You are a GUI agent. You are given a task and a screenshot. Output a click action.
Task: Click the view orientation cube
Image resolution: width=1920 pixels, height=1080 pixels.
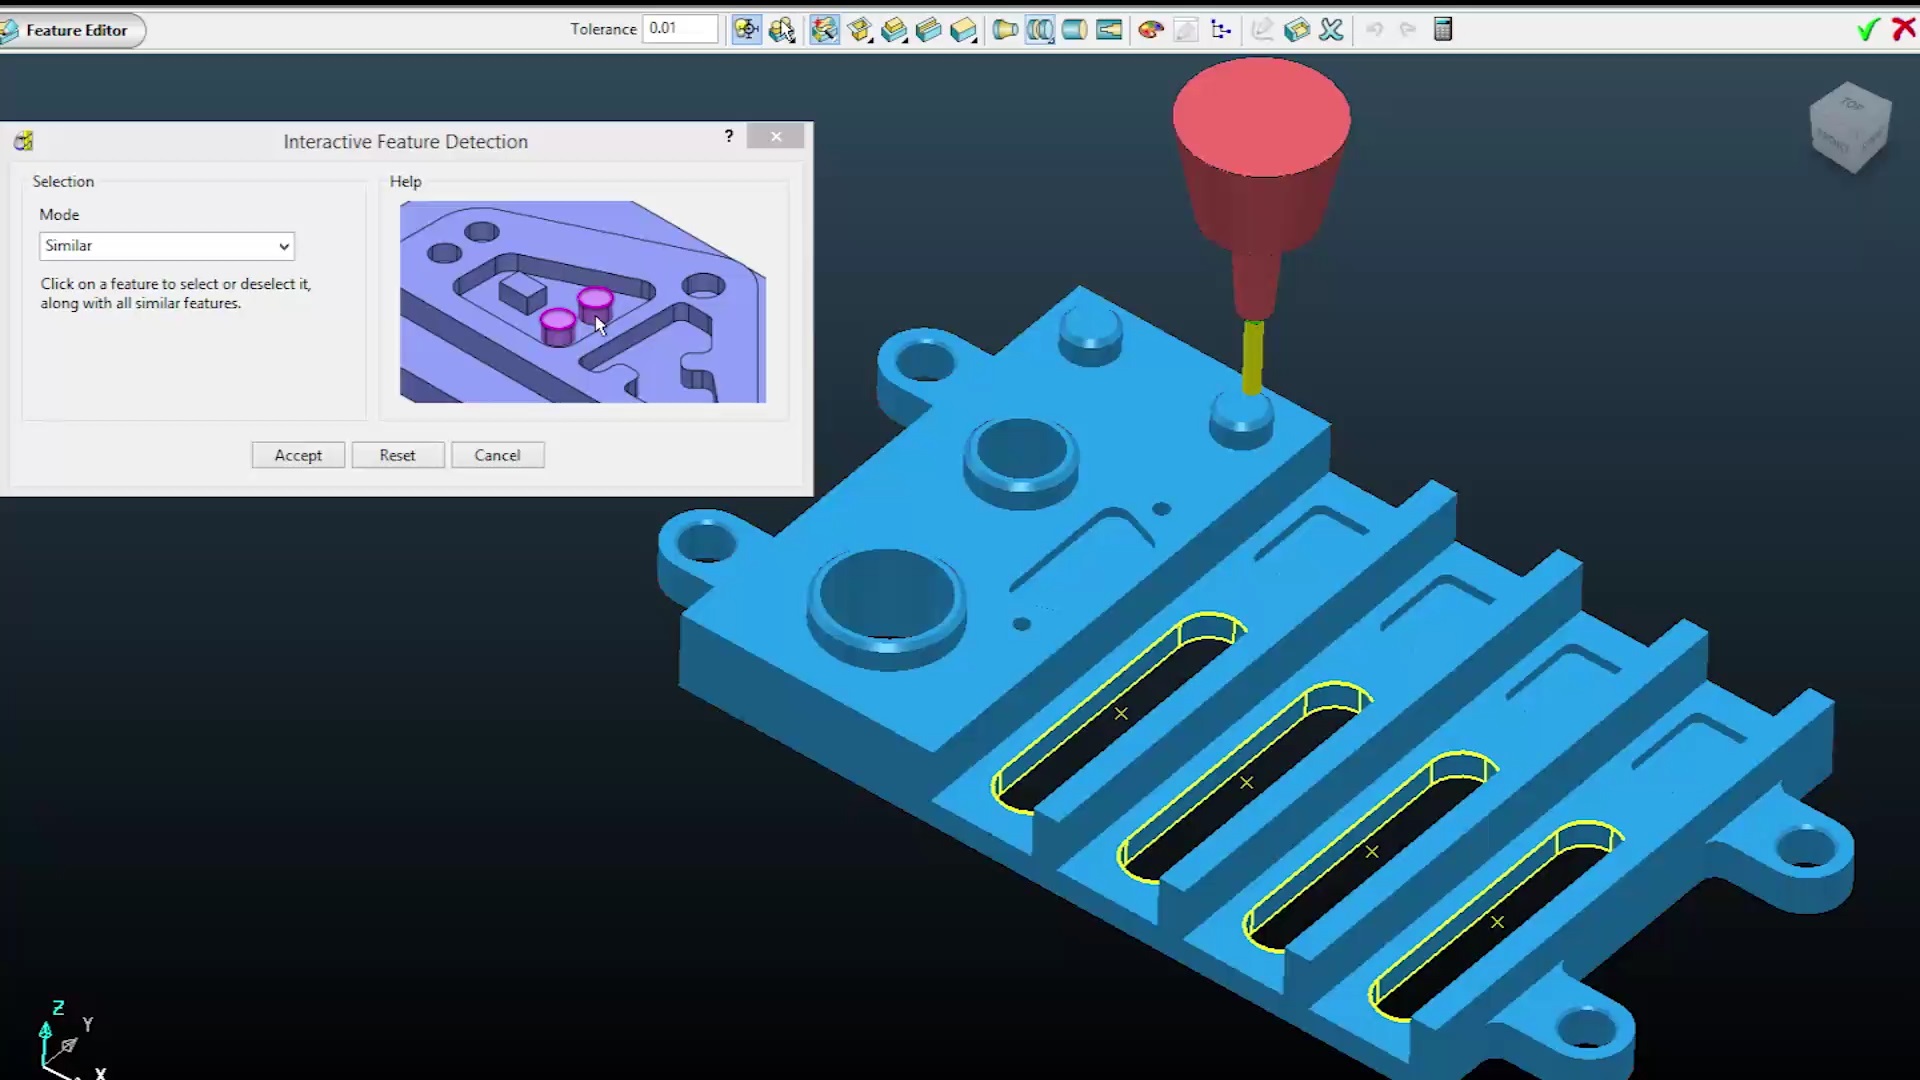tap(1850, 127)
